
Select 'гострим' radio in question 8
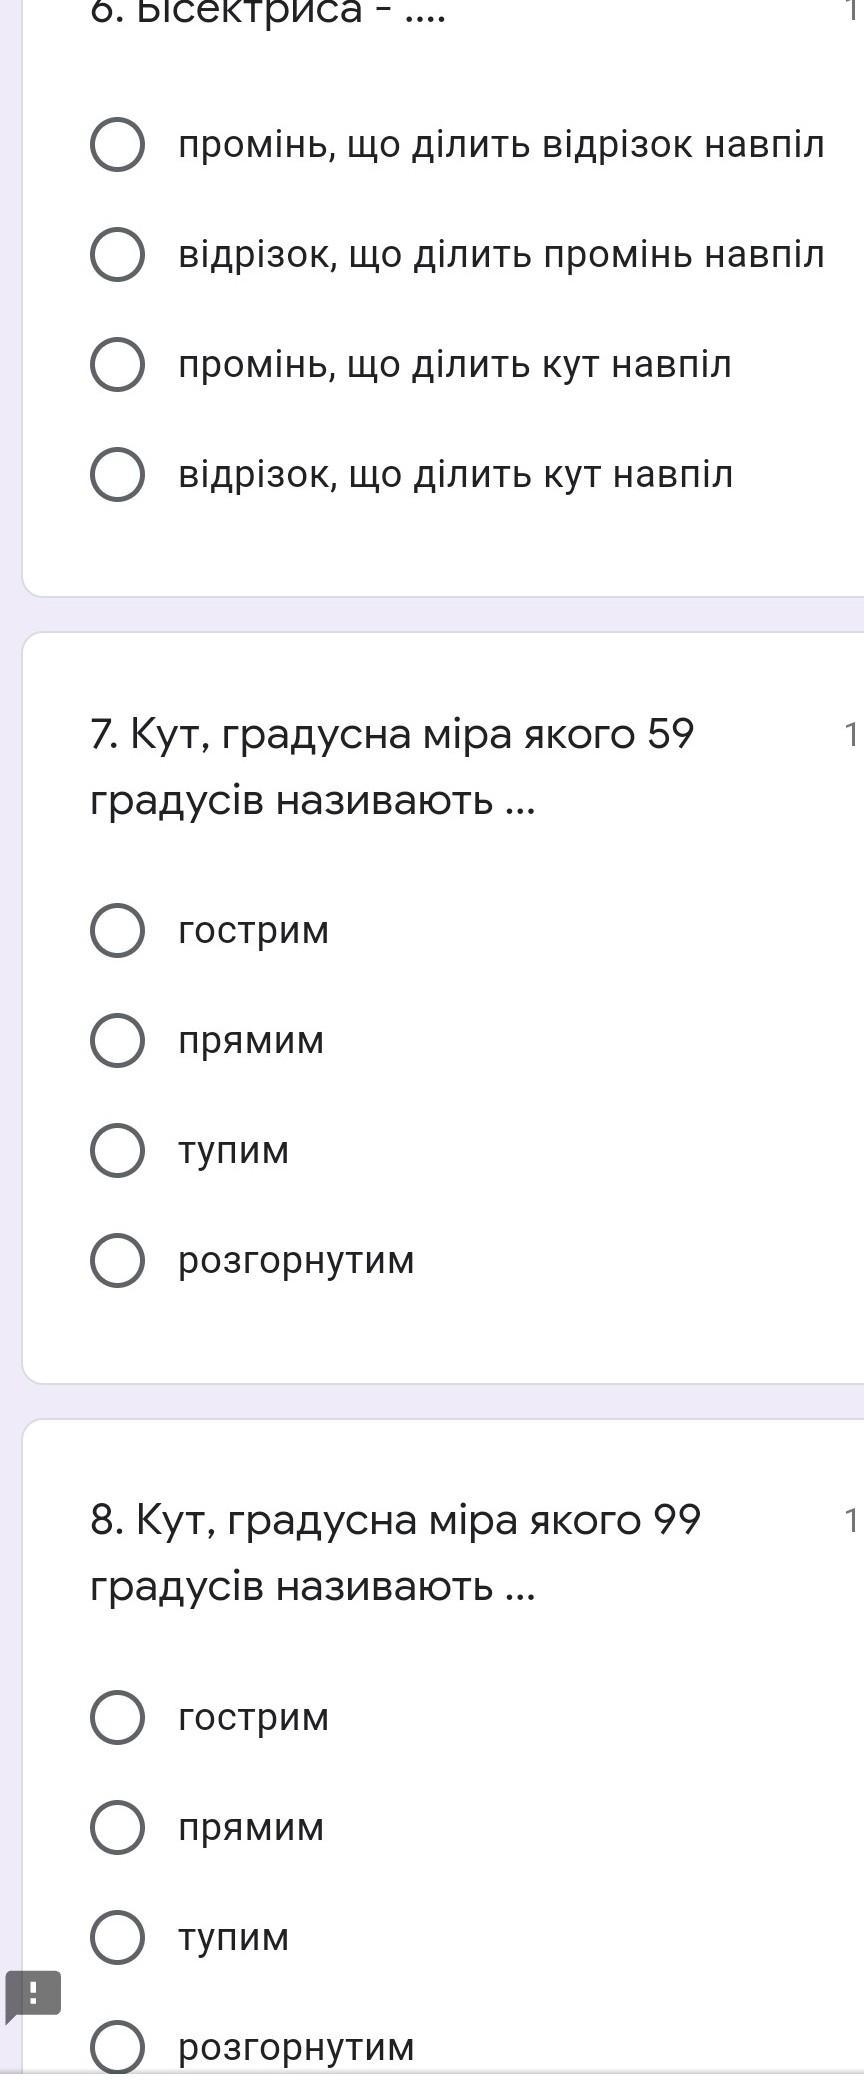(117, 1717)
